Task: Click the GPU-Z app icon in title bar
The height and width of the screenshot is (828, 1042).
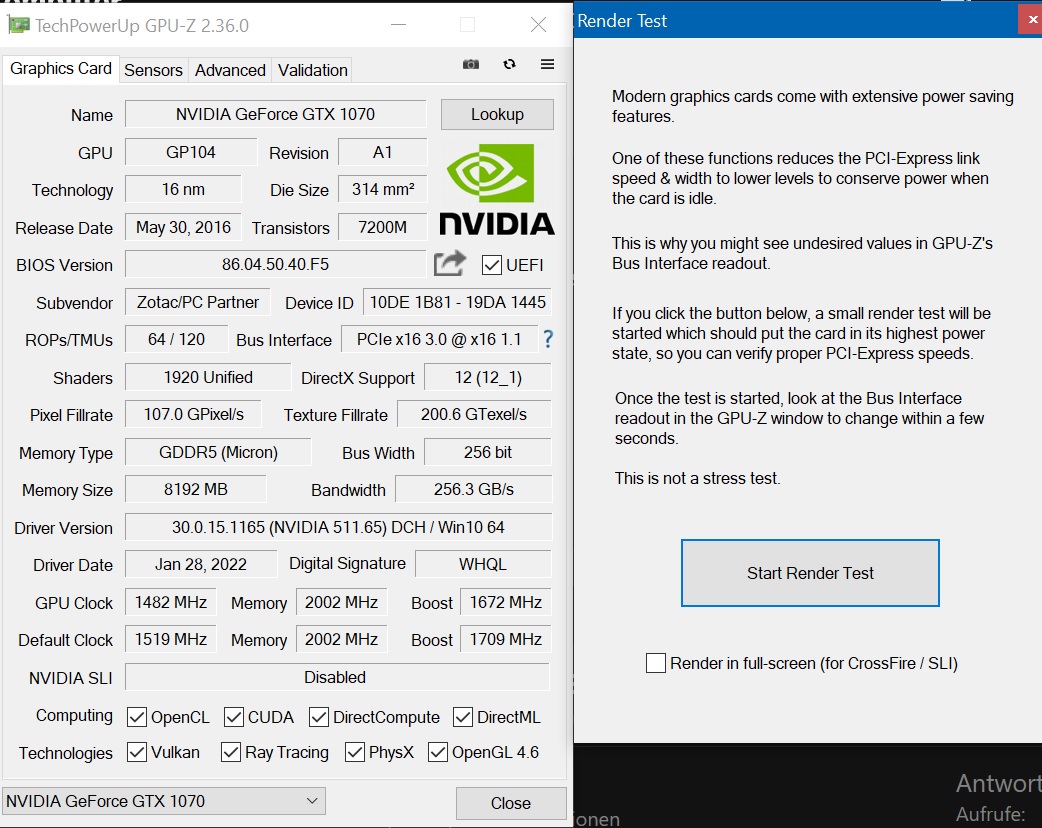Action: coord(19,25)
